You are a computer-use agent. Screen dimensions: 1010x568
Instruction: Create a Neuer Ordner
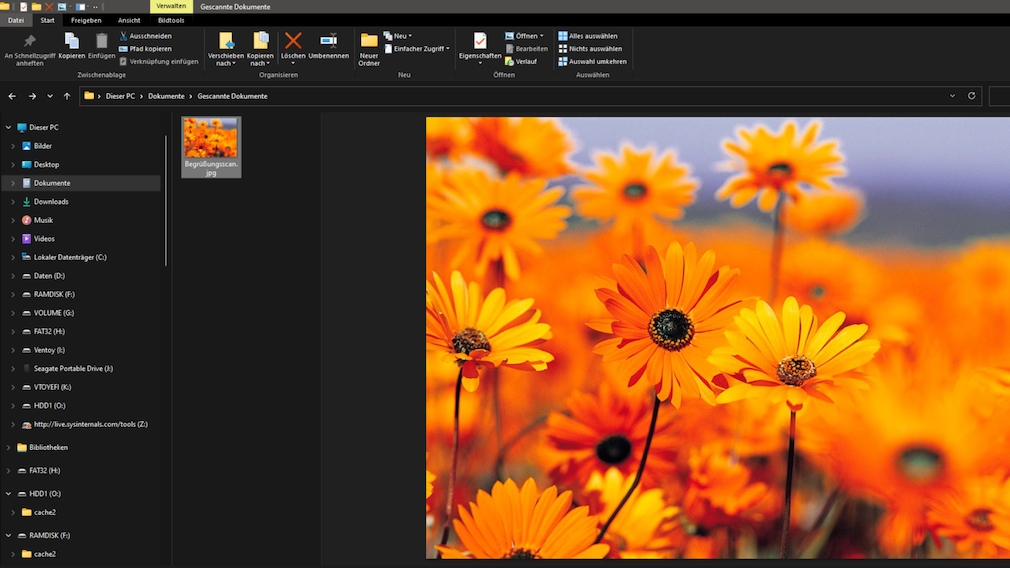pyautogui.click(x=368, y=50)
